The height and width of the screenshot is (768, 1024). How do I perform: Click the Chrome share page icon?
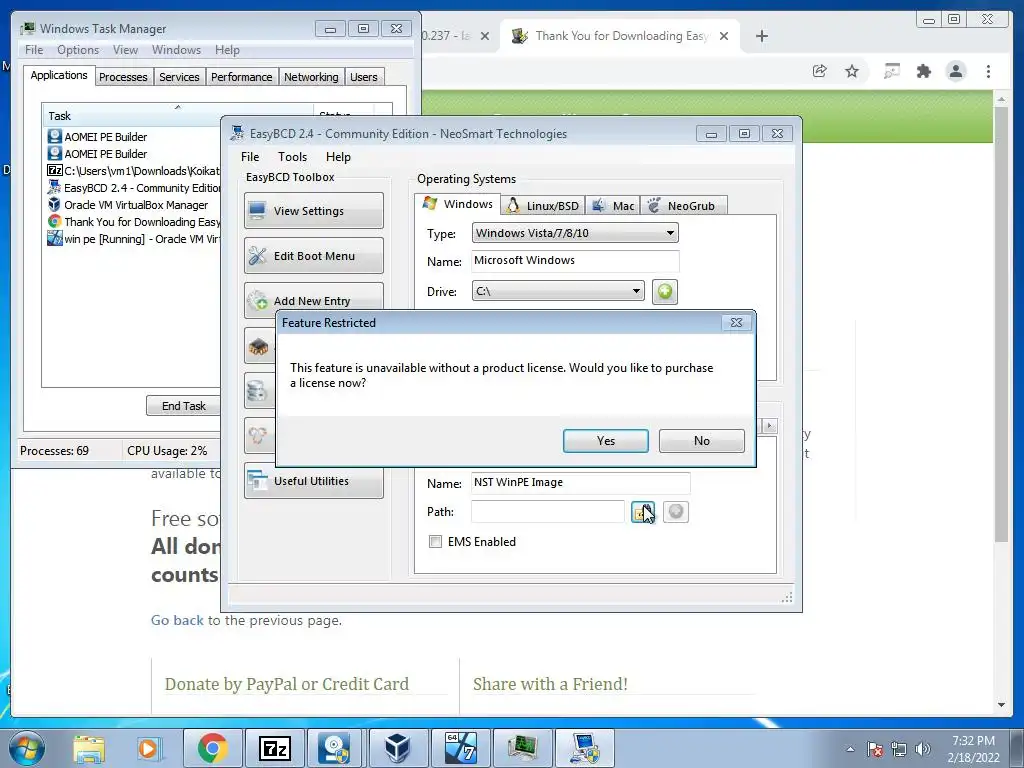(820, 71)
